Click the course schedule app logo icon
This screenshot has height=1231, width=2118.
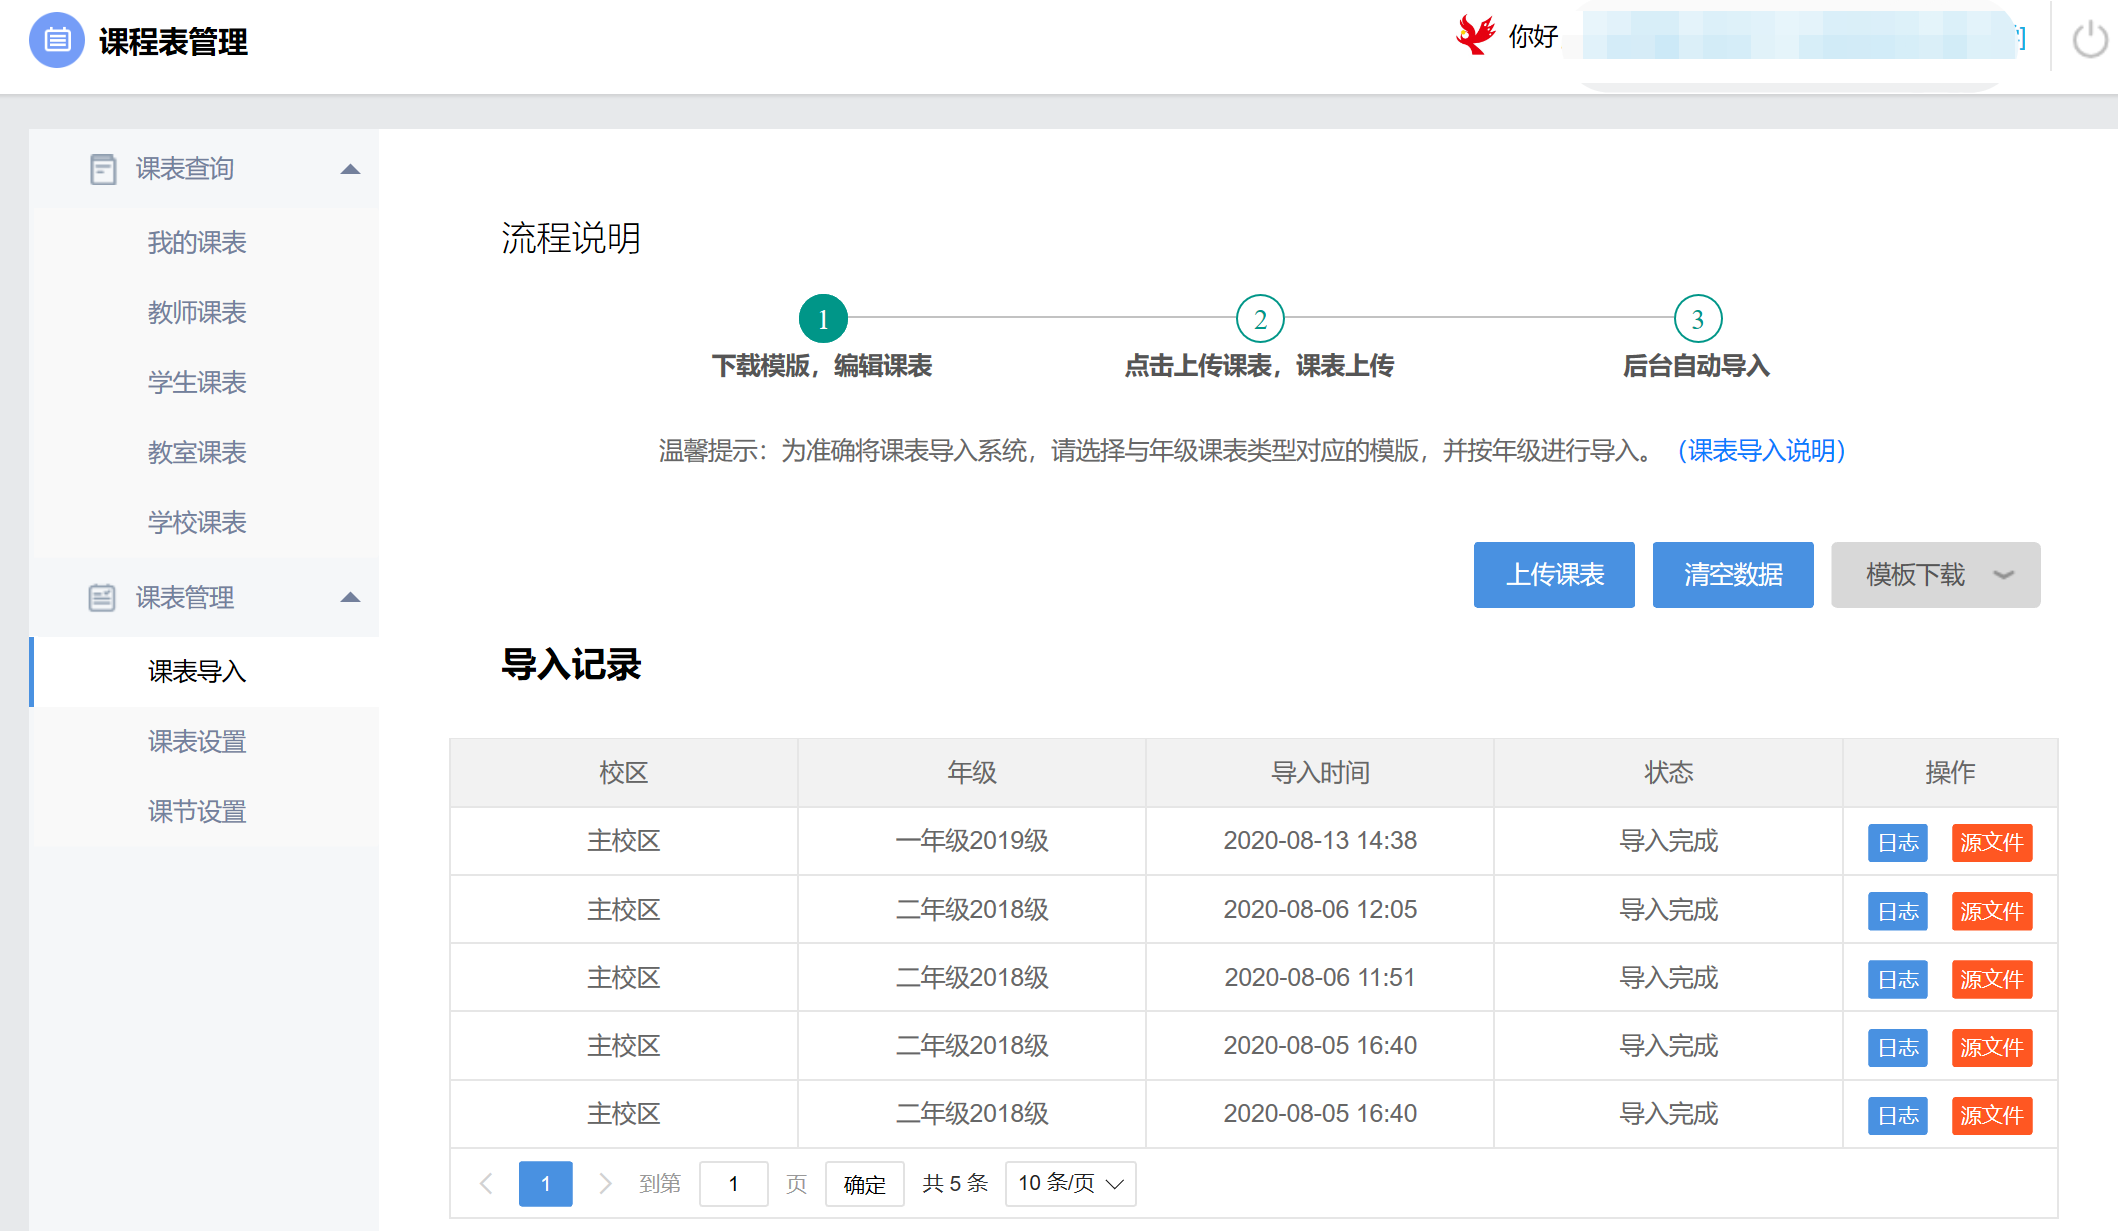57,40
